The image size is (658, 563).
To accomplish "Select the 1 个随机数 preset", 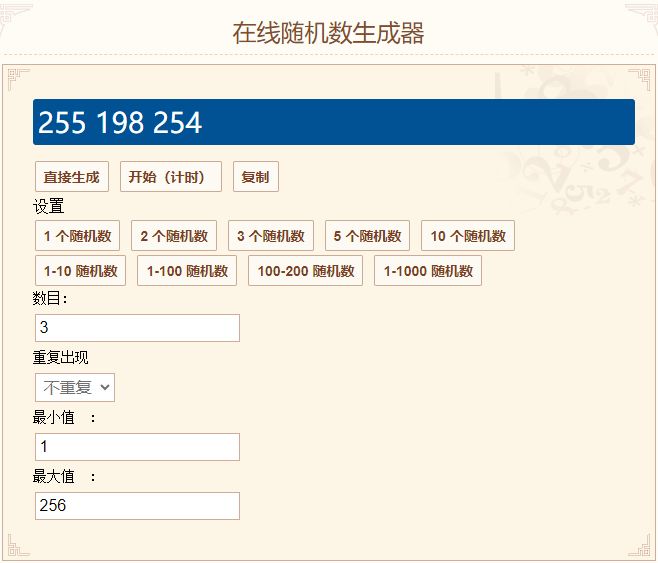I will coord(78,235).
